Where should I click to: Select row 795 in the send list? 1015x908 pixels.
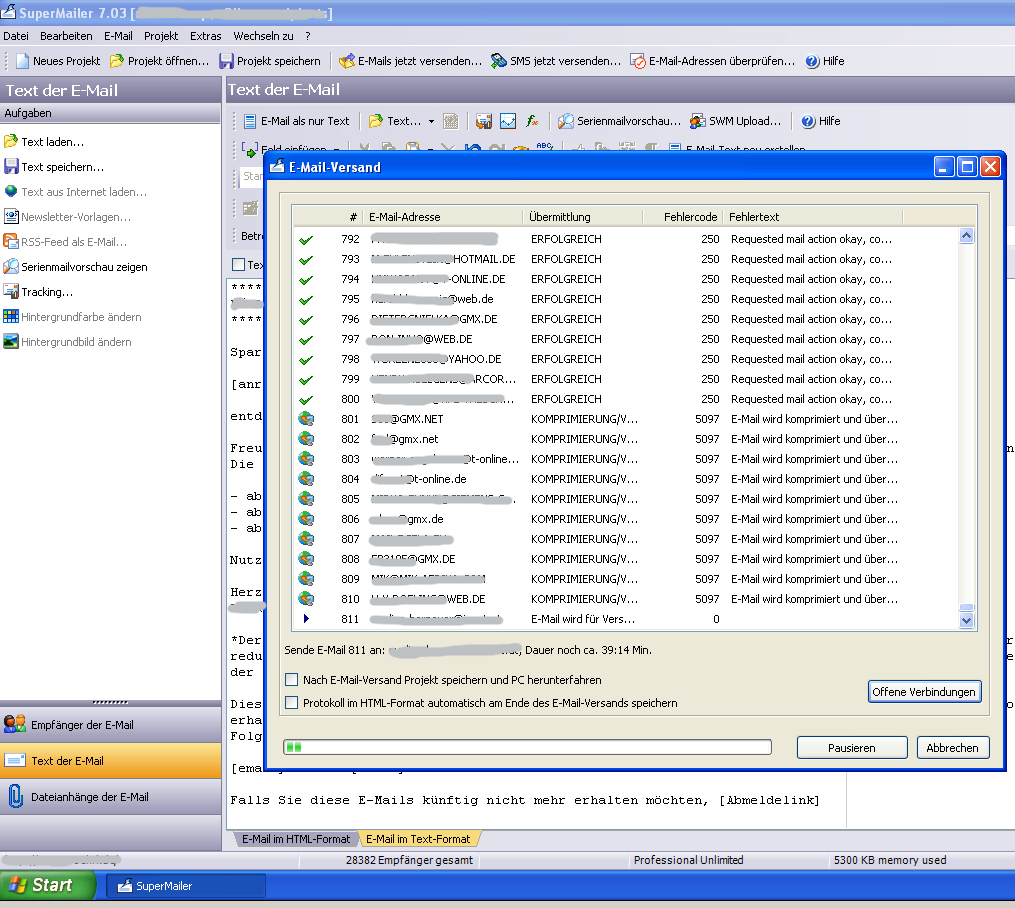pos(626,299)
